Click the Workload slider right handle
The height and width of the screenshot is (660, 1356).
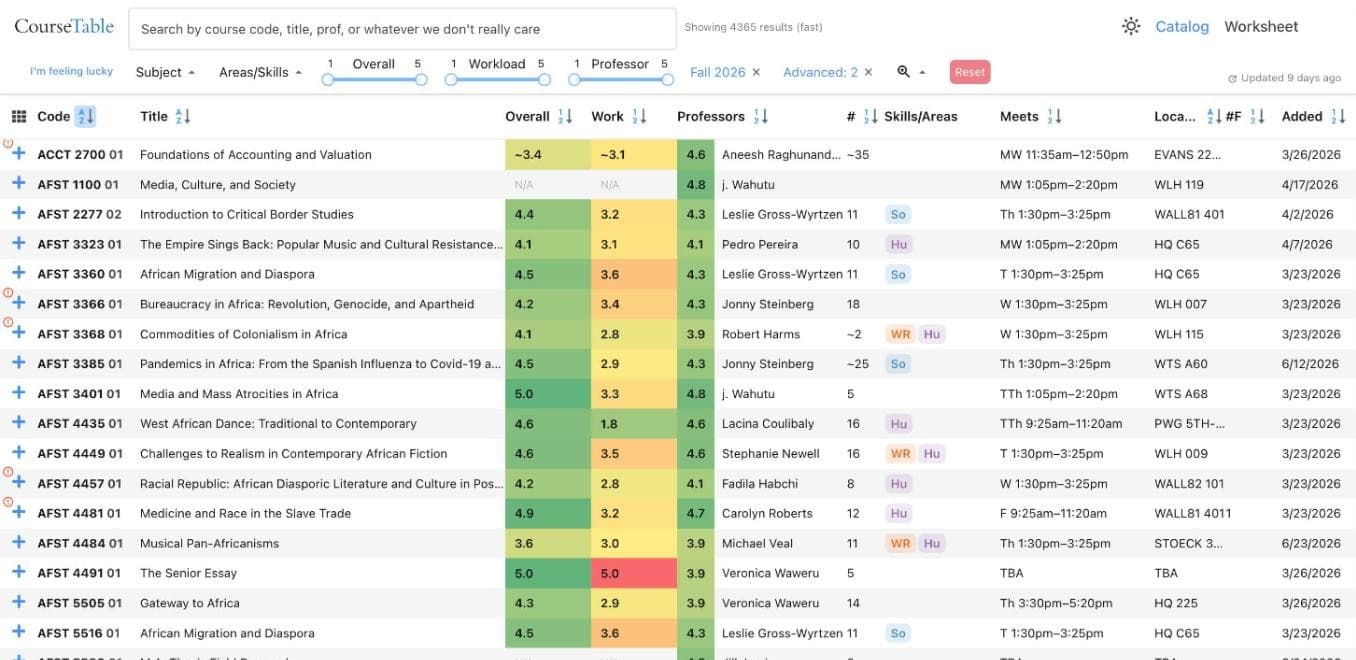click(544, 79)
